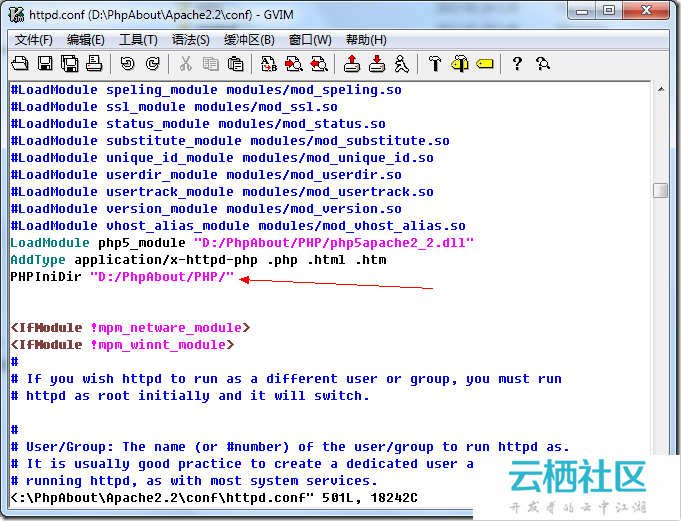Open the 文件(F) menu
This screenshot has height=521, width=681.
tap(33, 40)
